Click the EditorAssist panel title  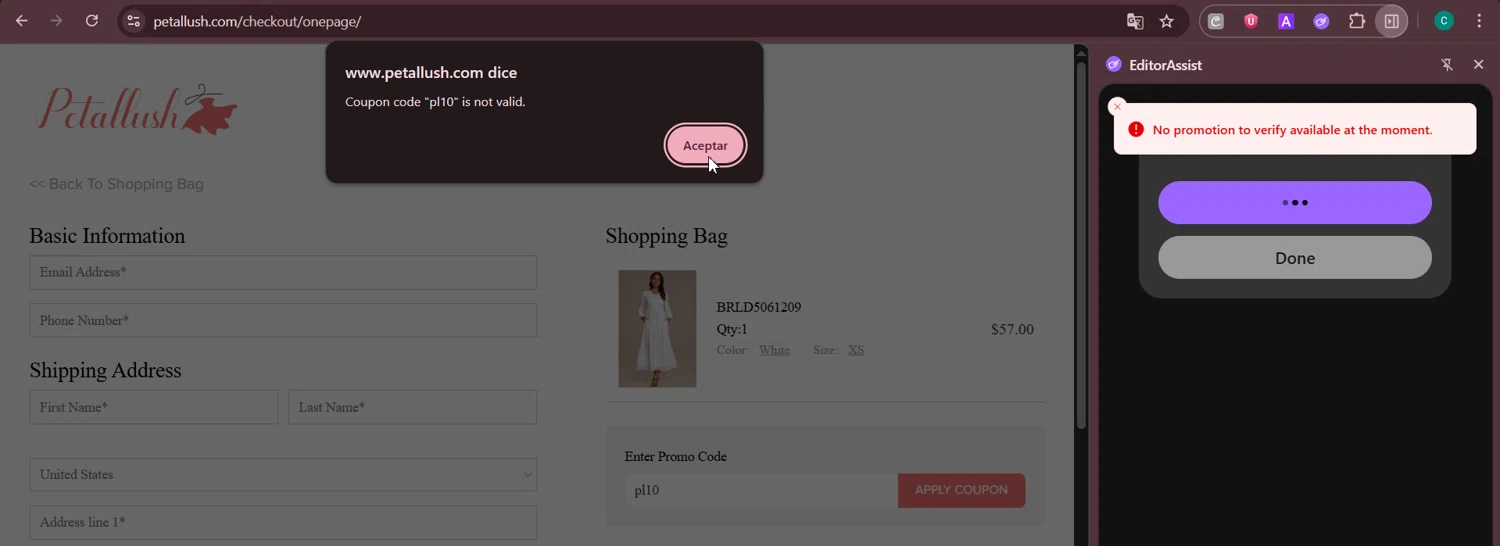click(x=1165, y=65)
